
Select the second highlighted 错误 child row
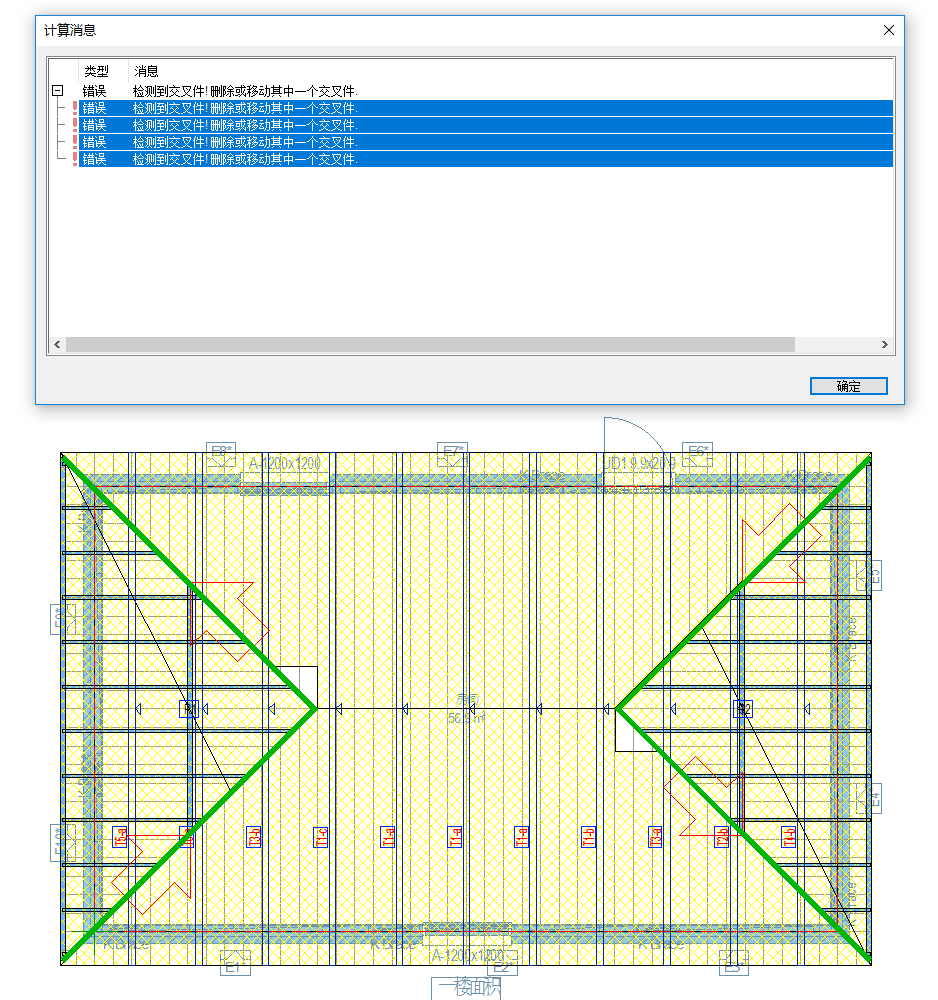tap(486, 125)
